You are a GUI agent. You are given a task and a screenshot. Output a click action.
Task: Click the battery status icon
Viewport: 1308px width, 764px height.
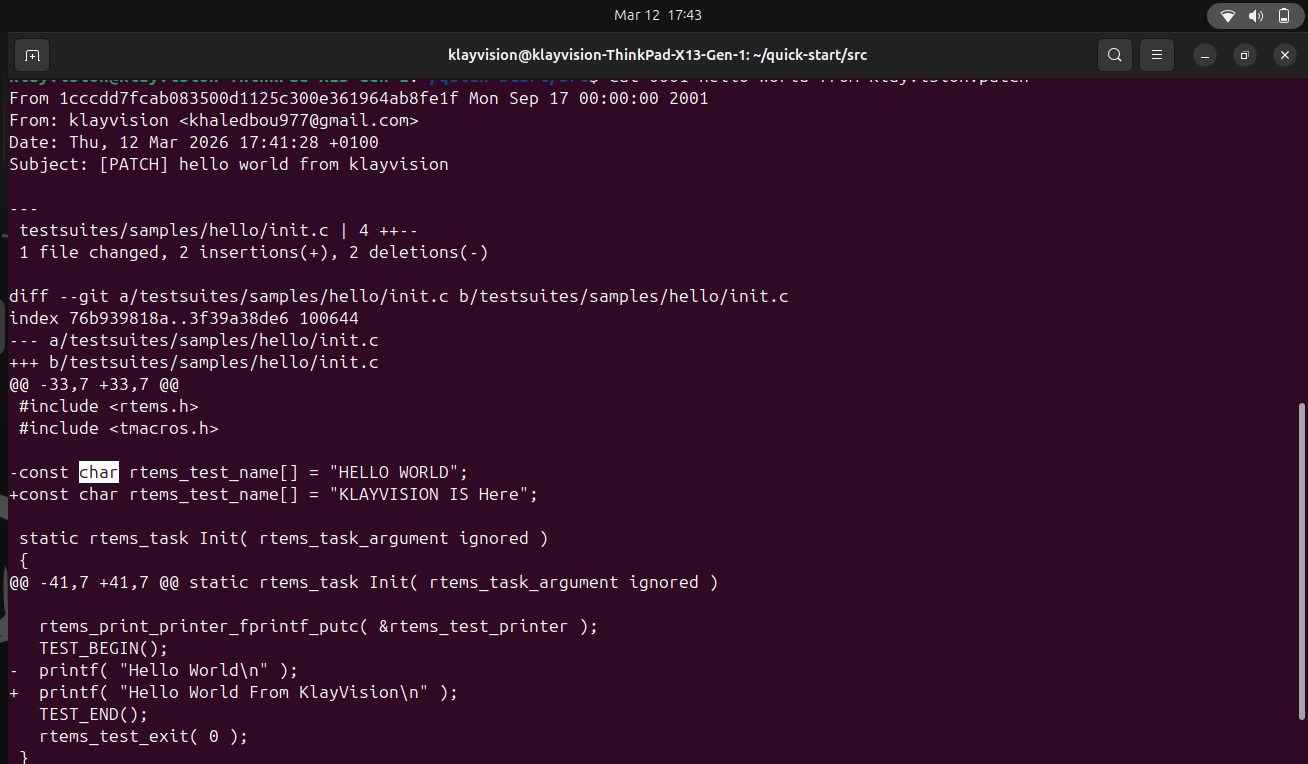pos(1284,16)
